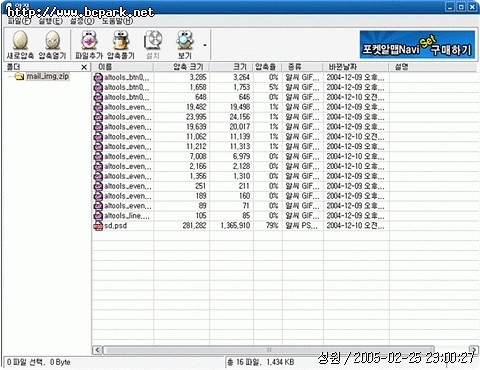The height and width of the screenshot is (370, 480).
Task: Sort by the 종류 column header
Action: [x=303, y=67]
